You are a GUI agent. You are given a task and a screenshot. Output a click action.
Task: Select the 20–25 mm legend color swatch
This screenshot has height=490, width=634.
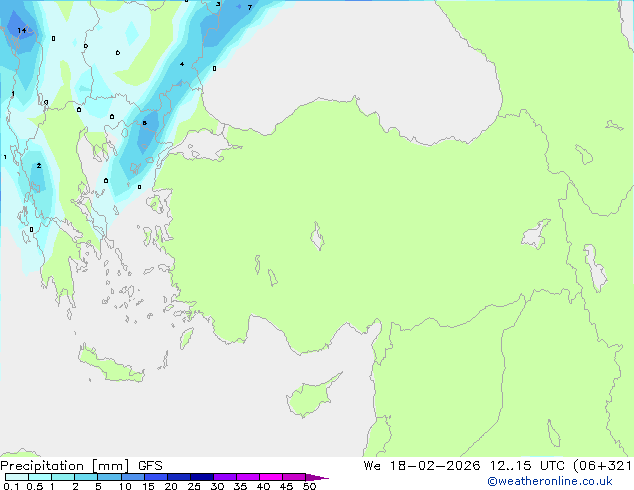click(x=179, y=477)
